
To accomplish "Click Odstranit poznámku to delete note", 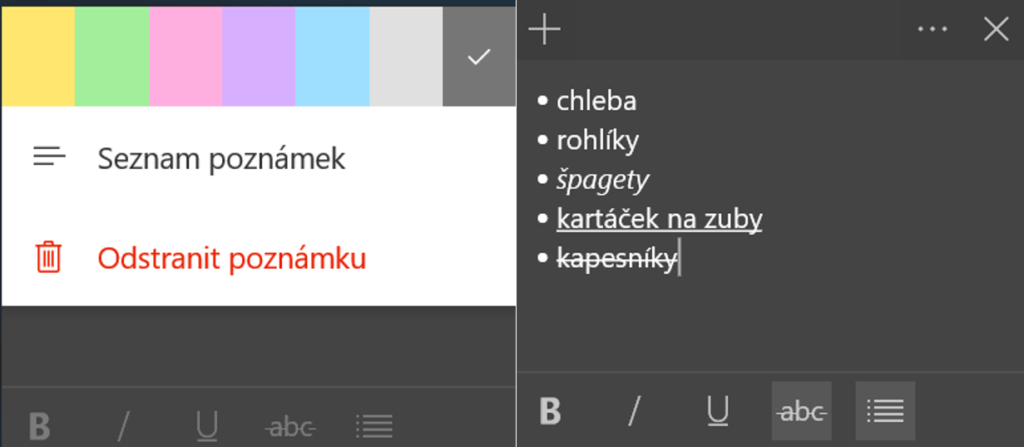I will click(231, 258).
